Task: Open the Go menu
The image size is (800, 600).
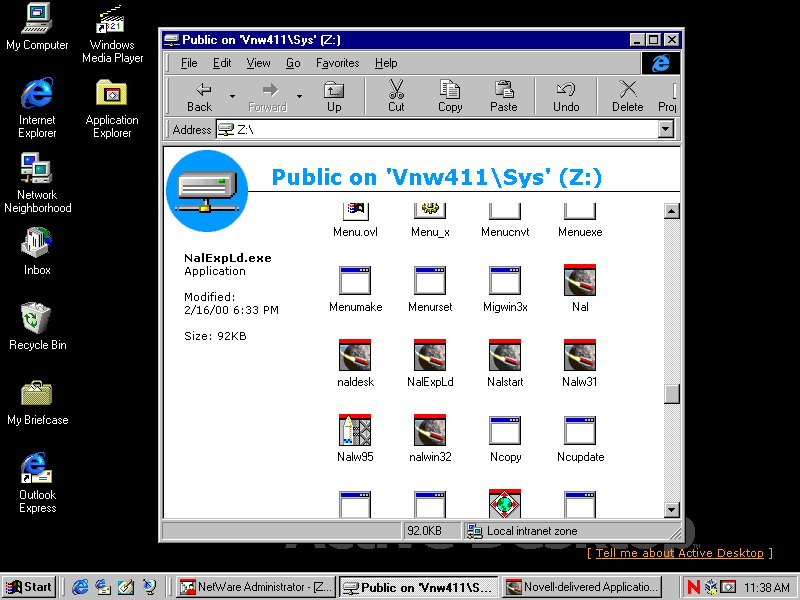Action: click(x=293, y=63)
